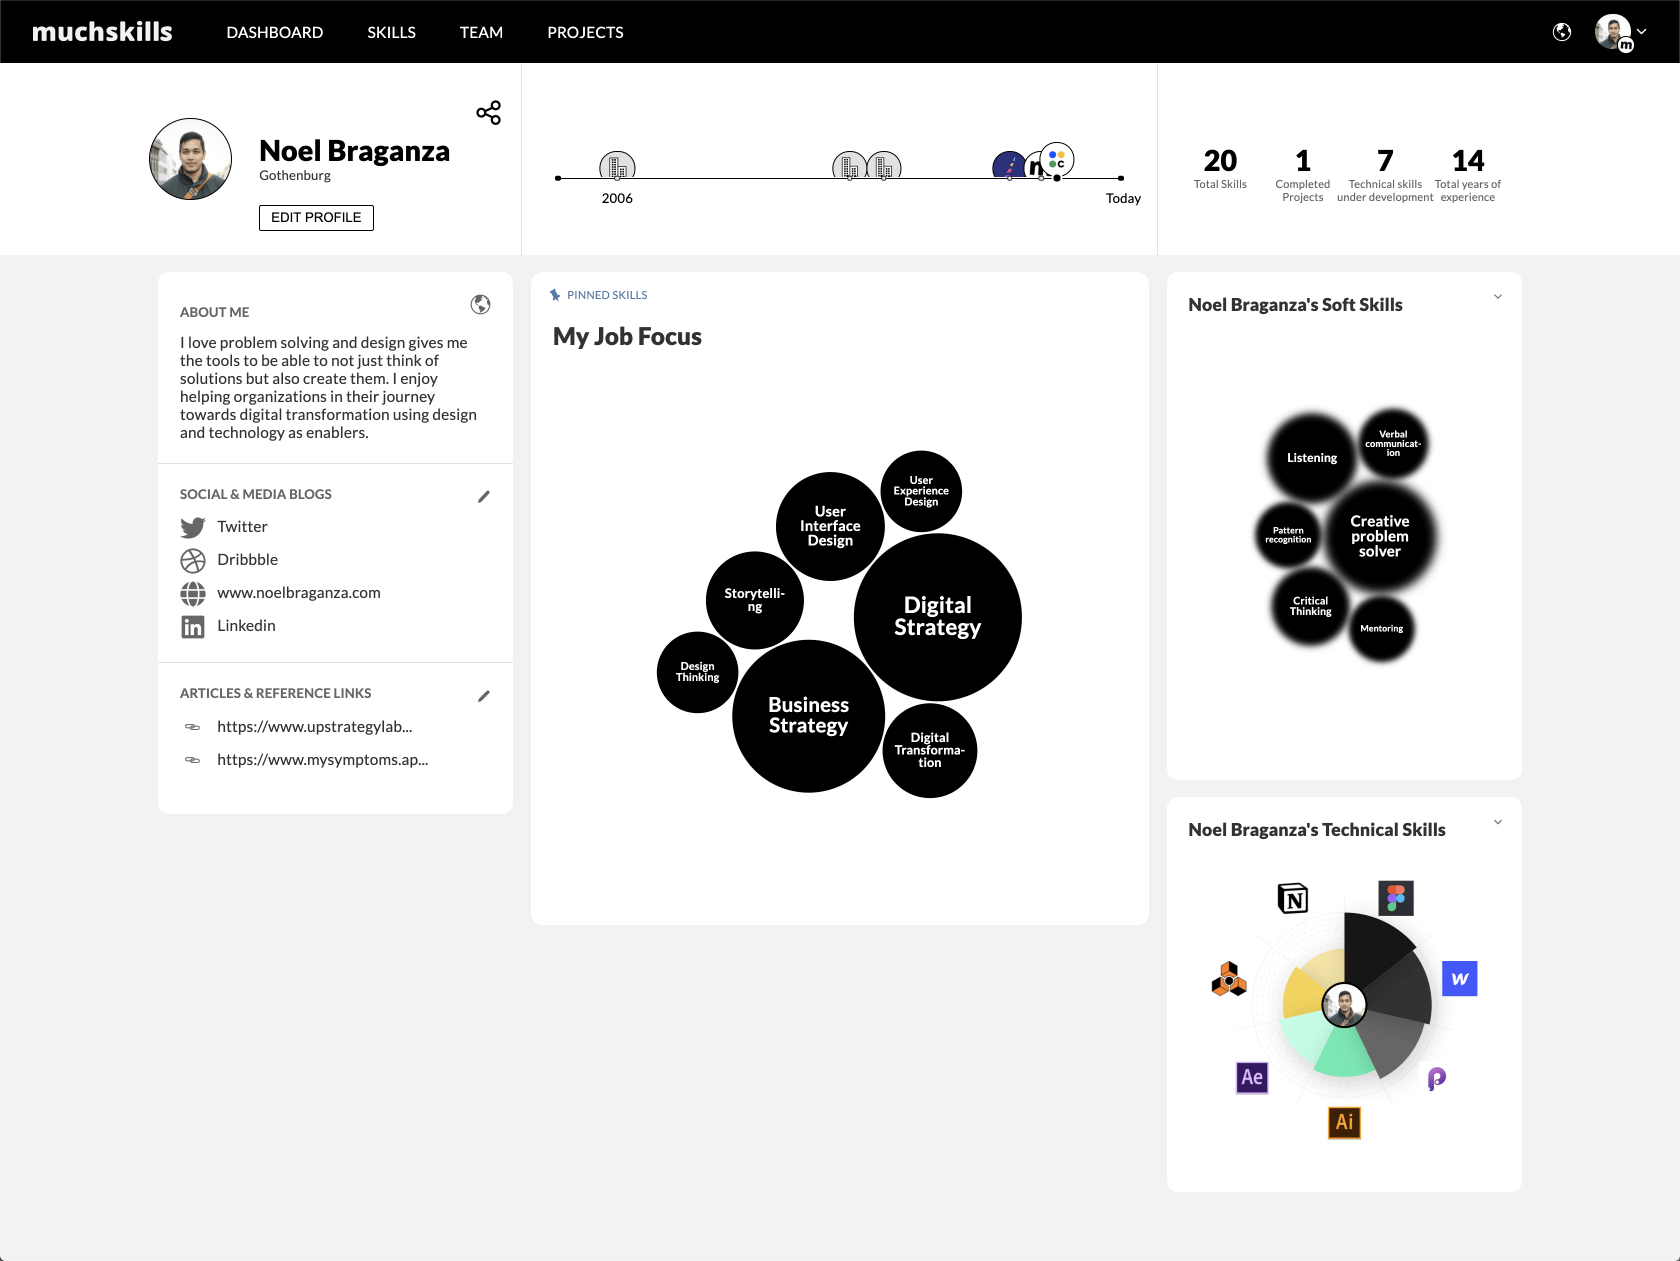Click the After Effects Ae icon
Image resolution: width=1680 pixels, height=1261 pixels.
pyautogui.click(x=1252, y=1077)
